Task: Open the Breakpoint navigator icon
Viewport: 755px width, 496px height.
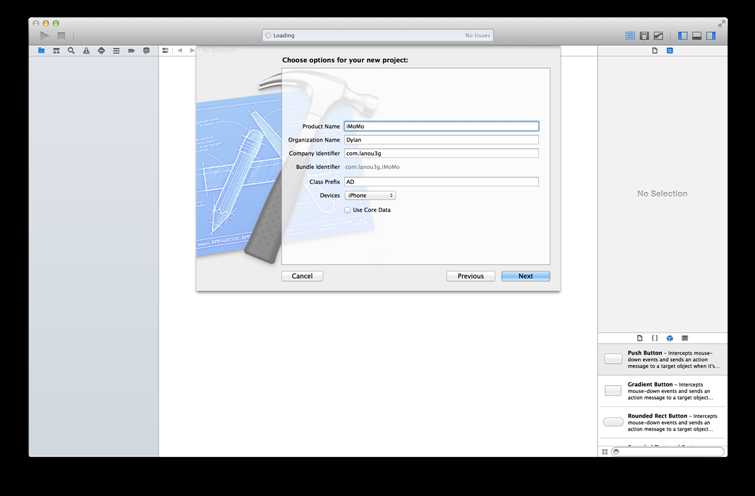Action: point(131,51)
